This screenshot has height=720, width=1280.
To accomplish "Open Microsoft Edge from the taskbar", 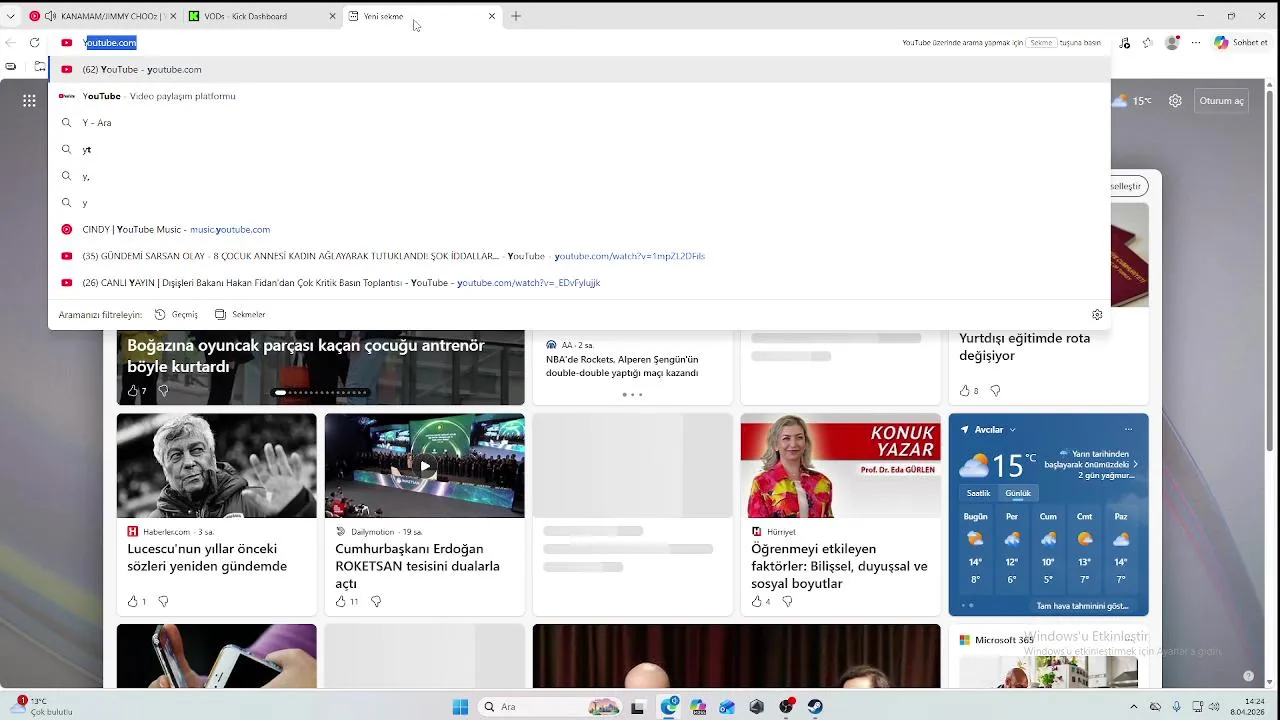I will click(x=669, y=707).
